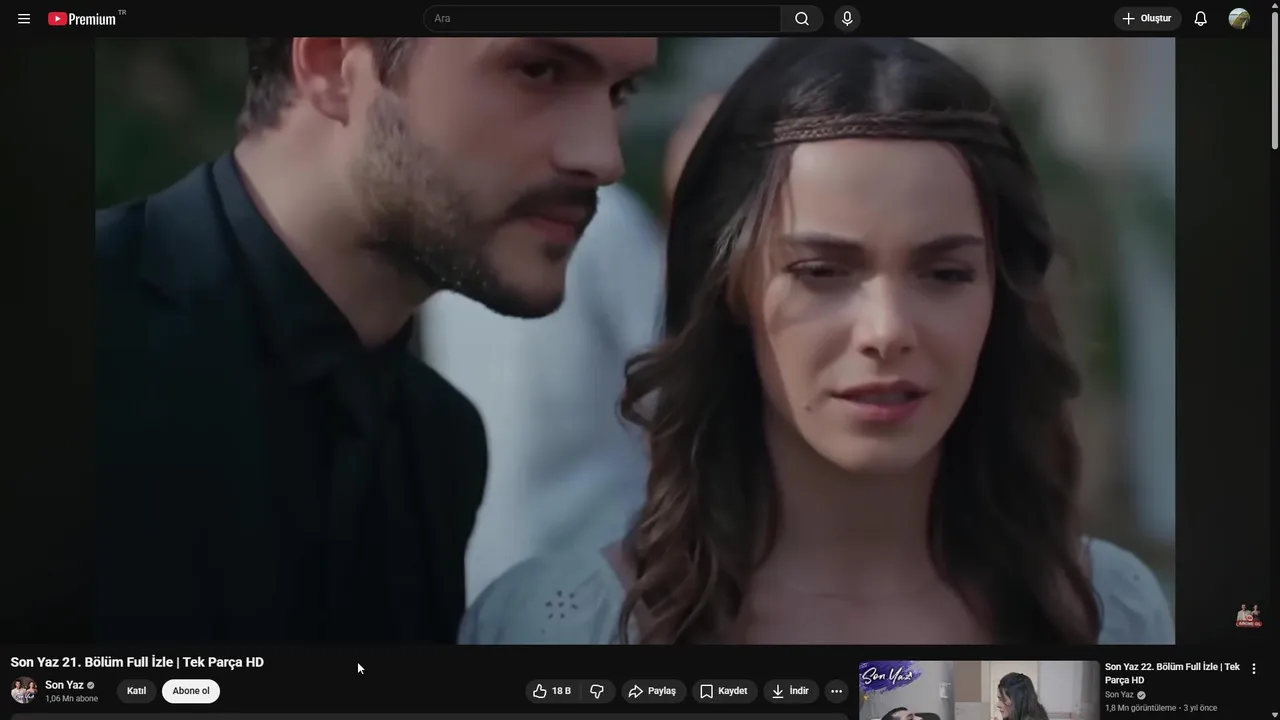Click the Katıl join button
Screen dimensions: 1280x720
tap(136, 691)
